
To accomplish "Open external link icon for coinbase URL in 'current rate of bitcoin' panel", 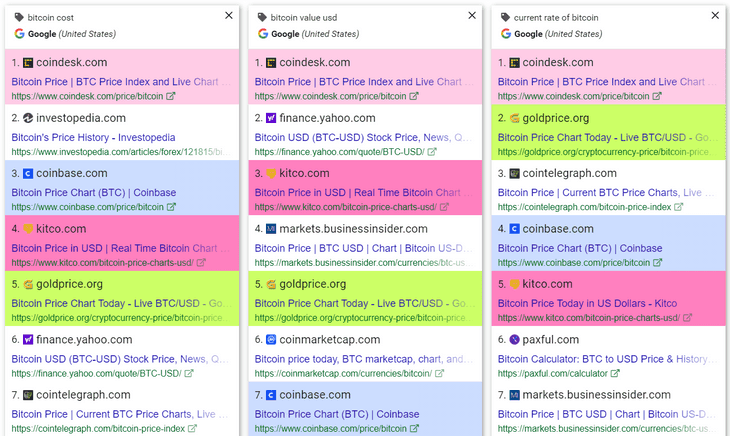I will point(657,262).
